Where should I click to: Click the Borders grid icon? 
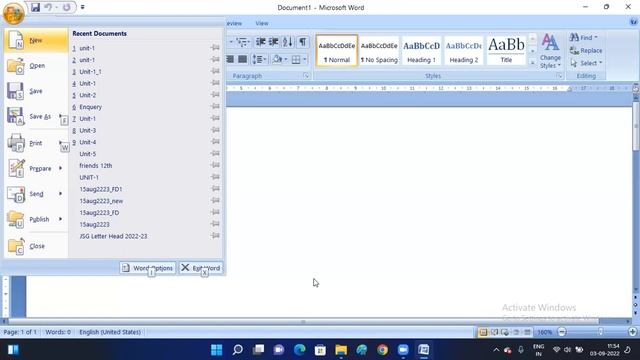click(296, 60)
